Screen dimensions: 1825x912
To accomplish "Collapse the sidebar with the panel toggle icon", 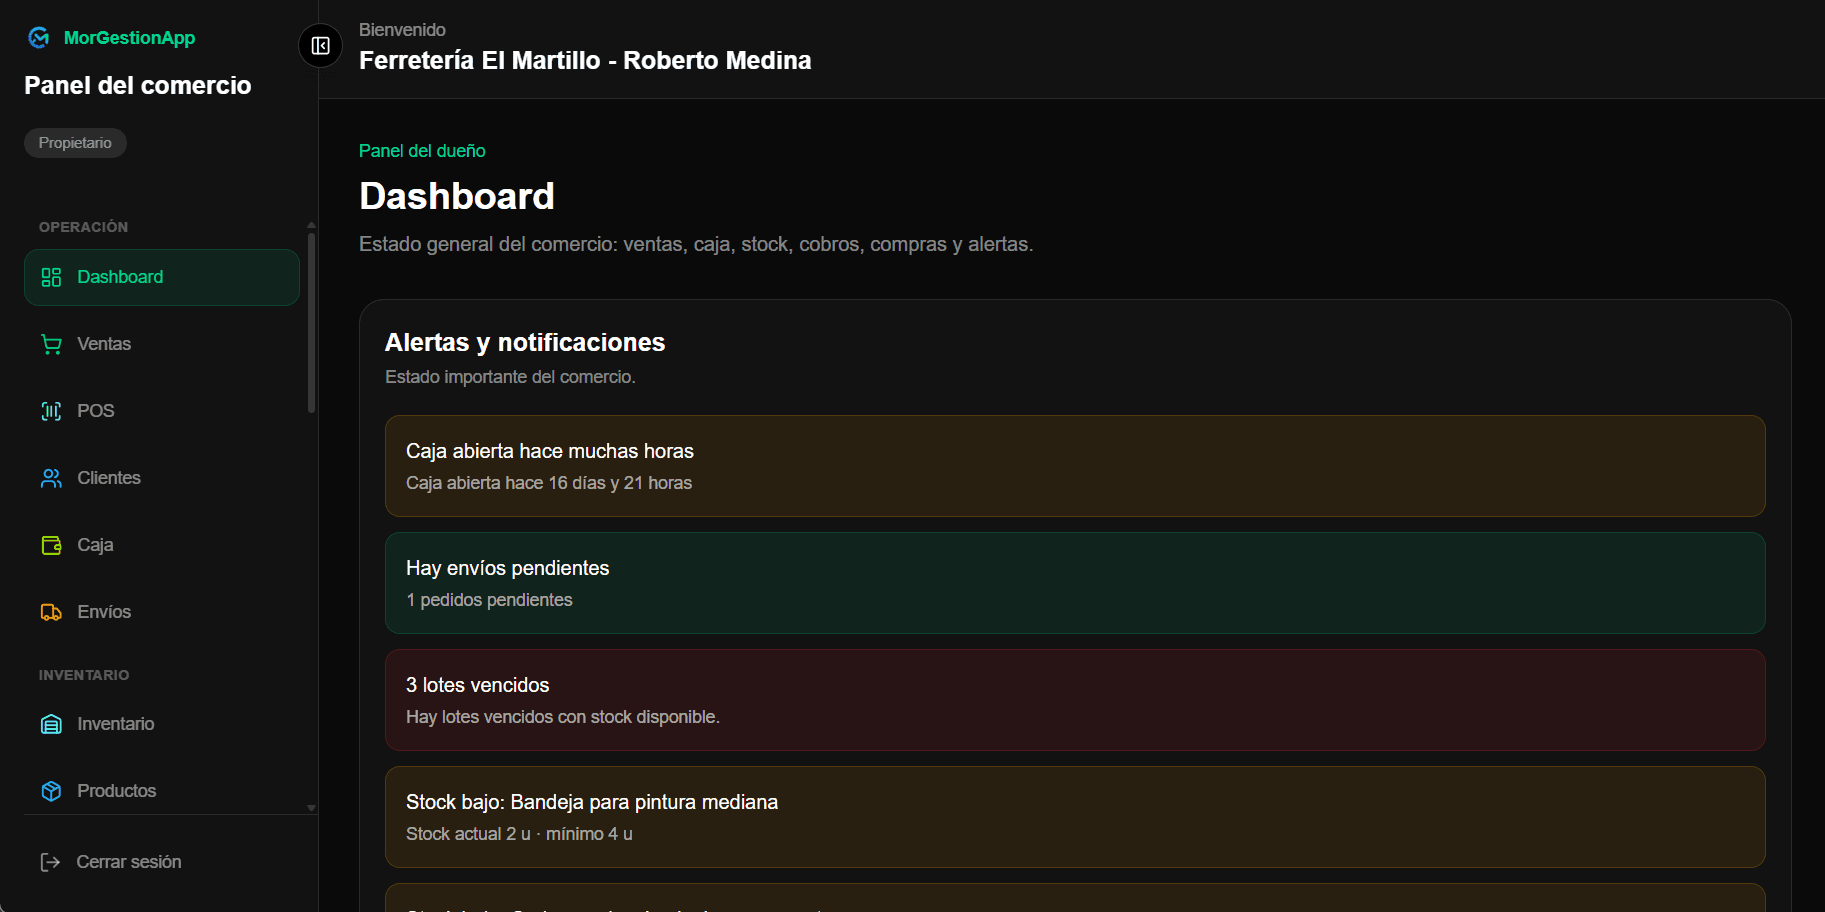I will (x=321, y=46).
